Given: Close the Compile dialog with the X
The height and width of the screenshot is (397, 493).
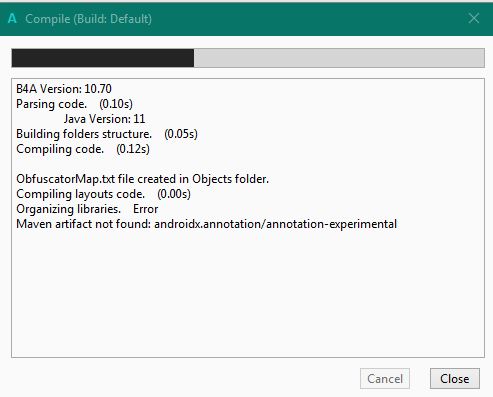Looking at the screenshot, I should click(474, 18).
